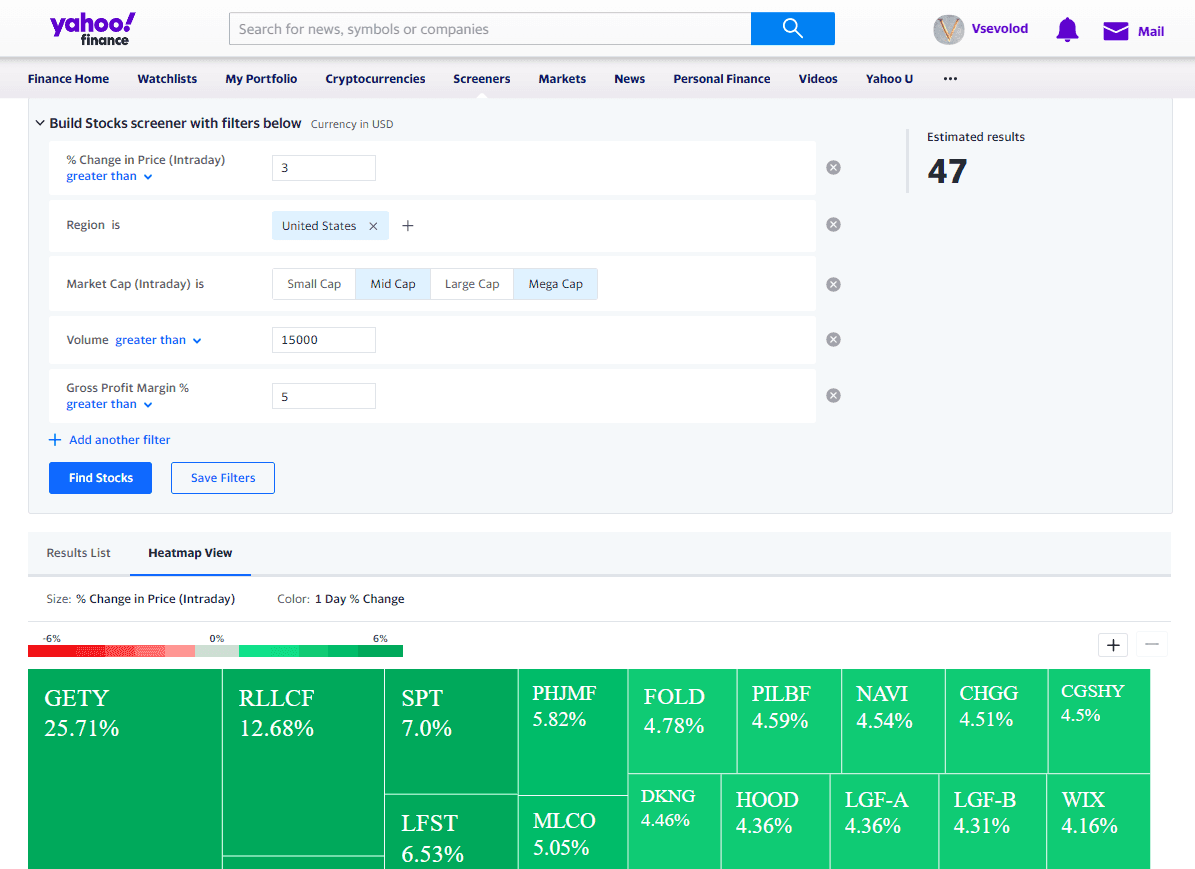Zoom in the heatmap with plus
The width and height of the screenshot is (1195, 869).
tap(1113, 645)
